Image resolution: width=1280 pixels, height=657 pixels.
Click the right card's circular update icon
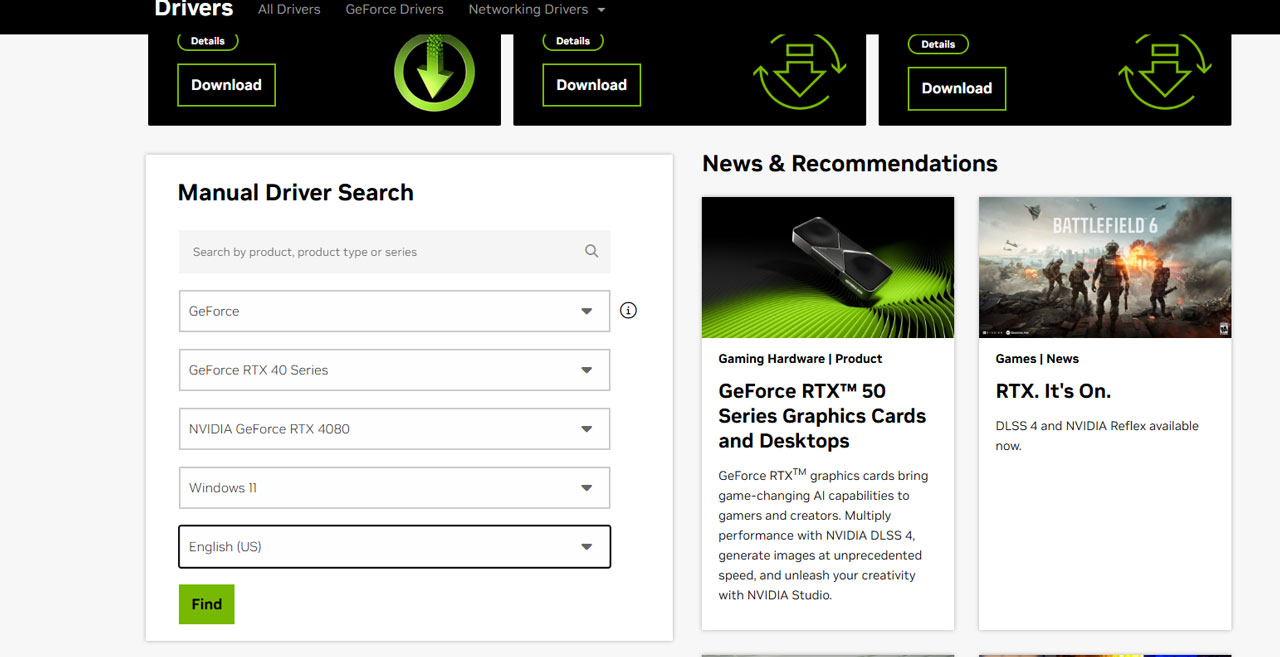[x=1164, y=72]
